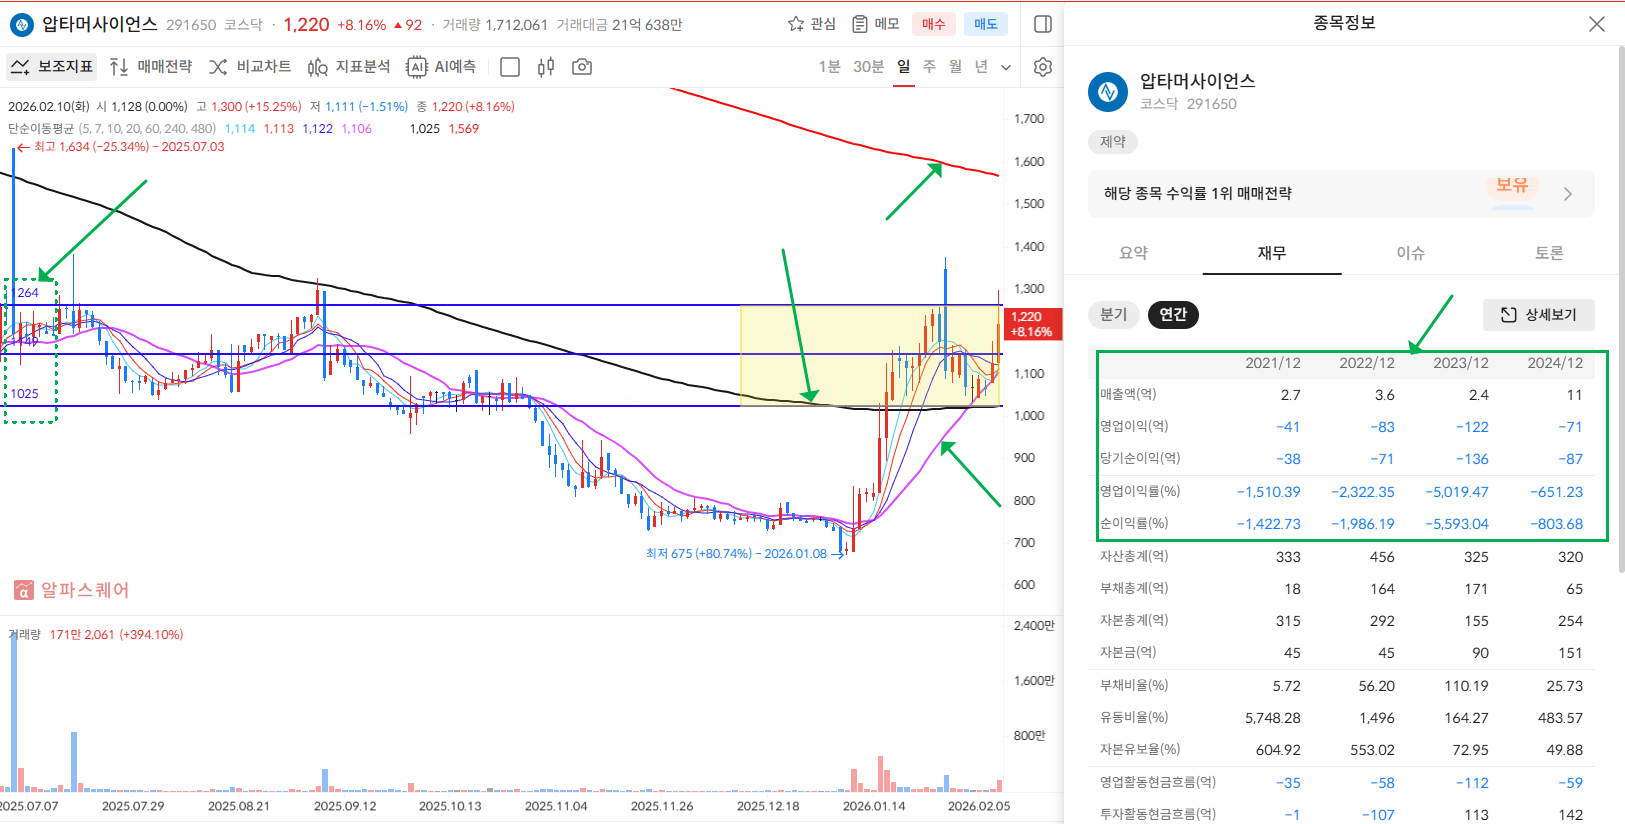
Task: Click the current price tag 1,220 on axis
Action: pos(1031,323)
